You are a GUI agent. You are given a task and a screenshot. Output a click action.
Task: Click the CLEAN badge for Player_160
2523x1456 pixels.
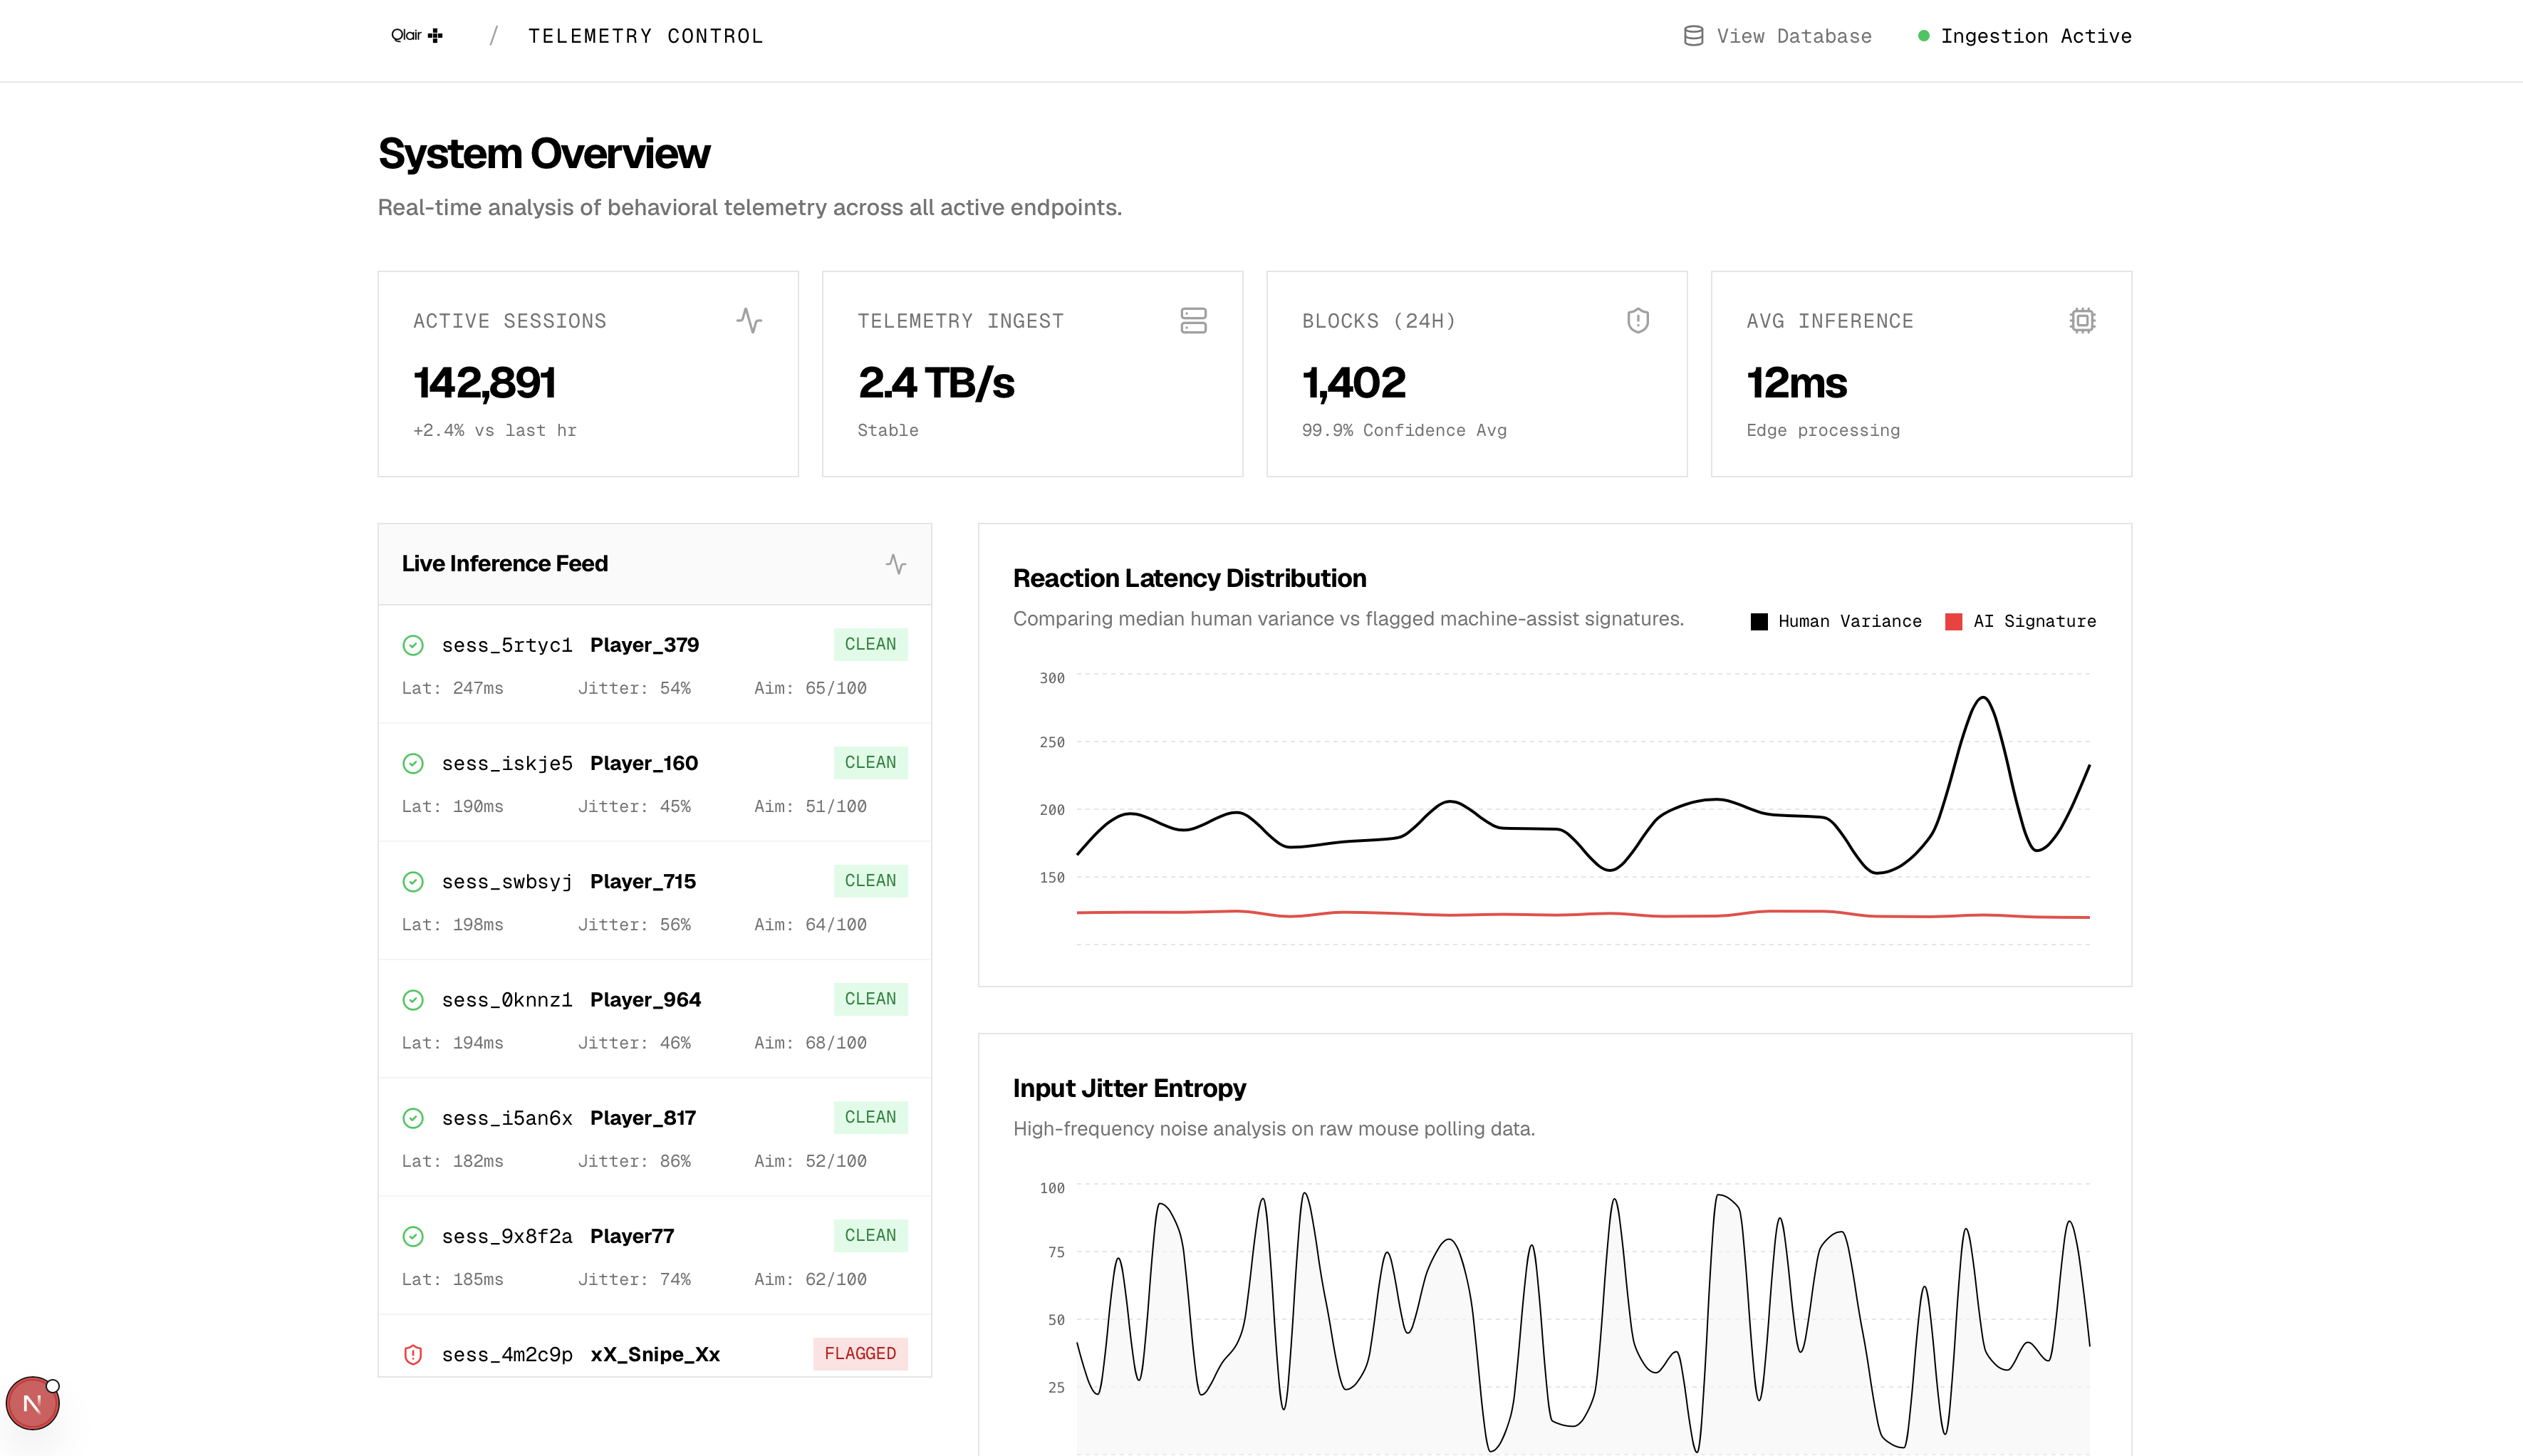pyautogui.click(x=870, y=763)
